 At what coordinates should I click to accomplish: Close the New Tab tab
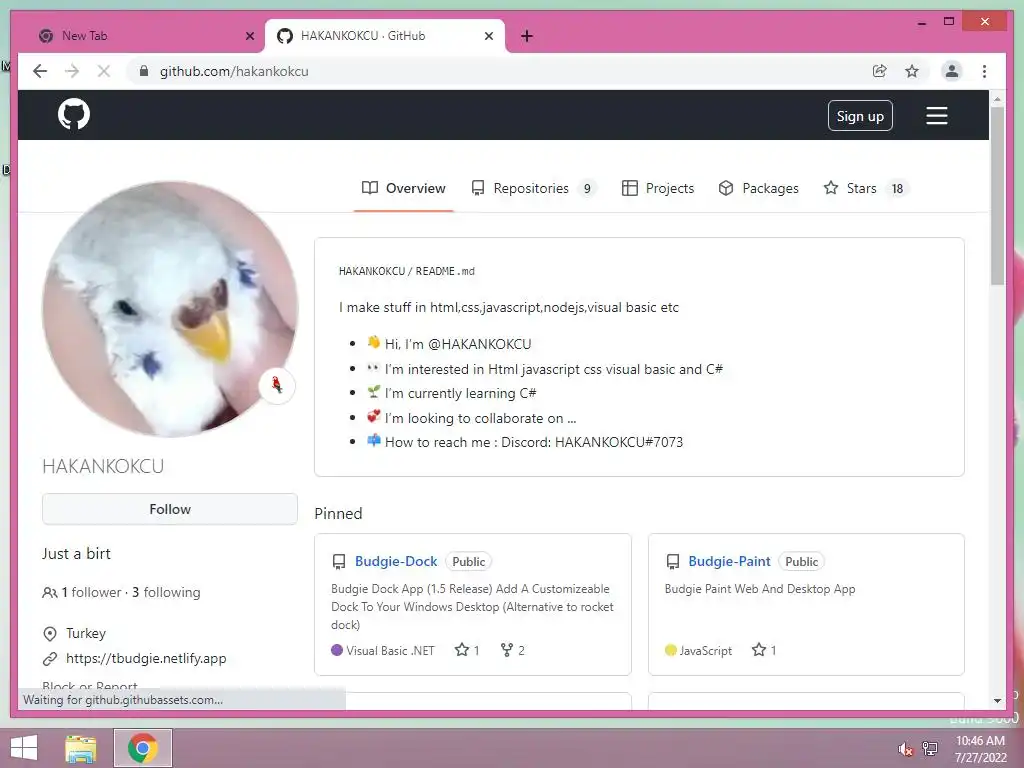pos(249,36)
